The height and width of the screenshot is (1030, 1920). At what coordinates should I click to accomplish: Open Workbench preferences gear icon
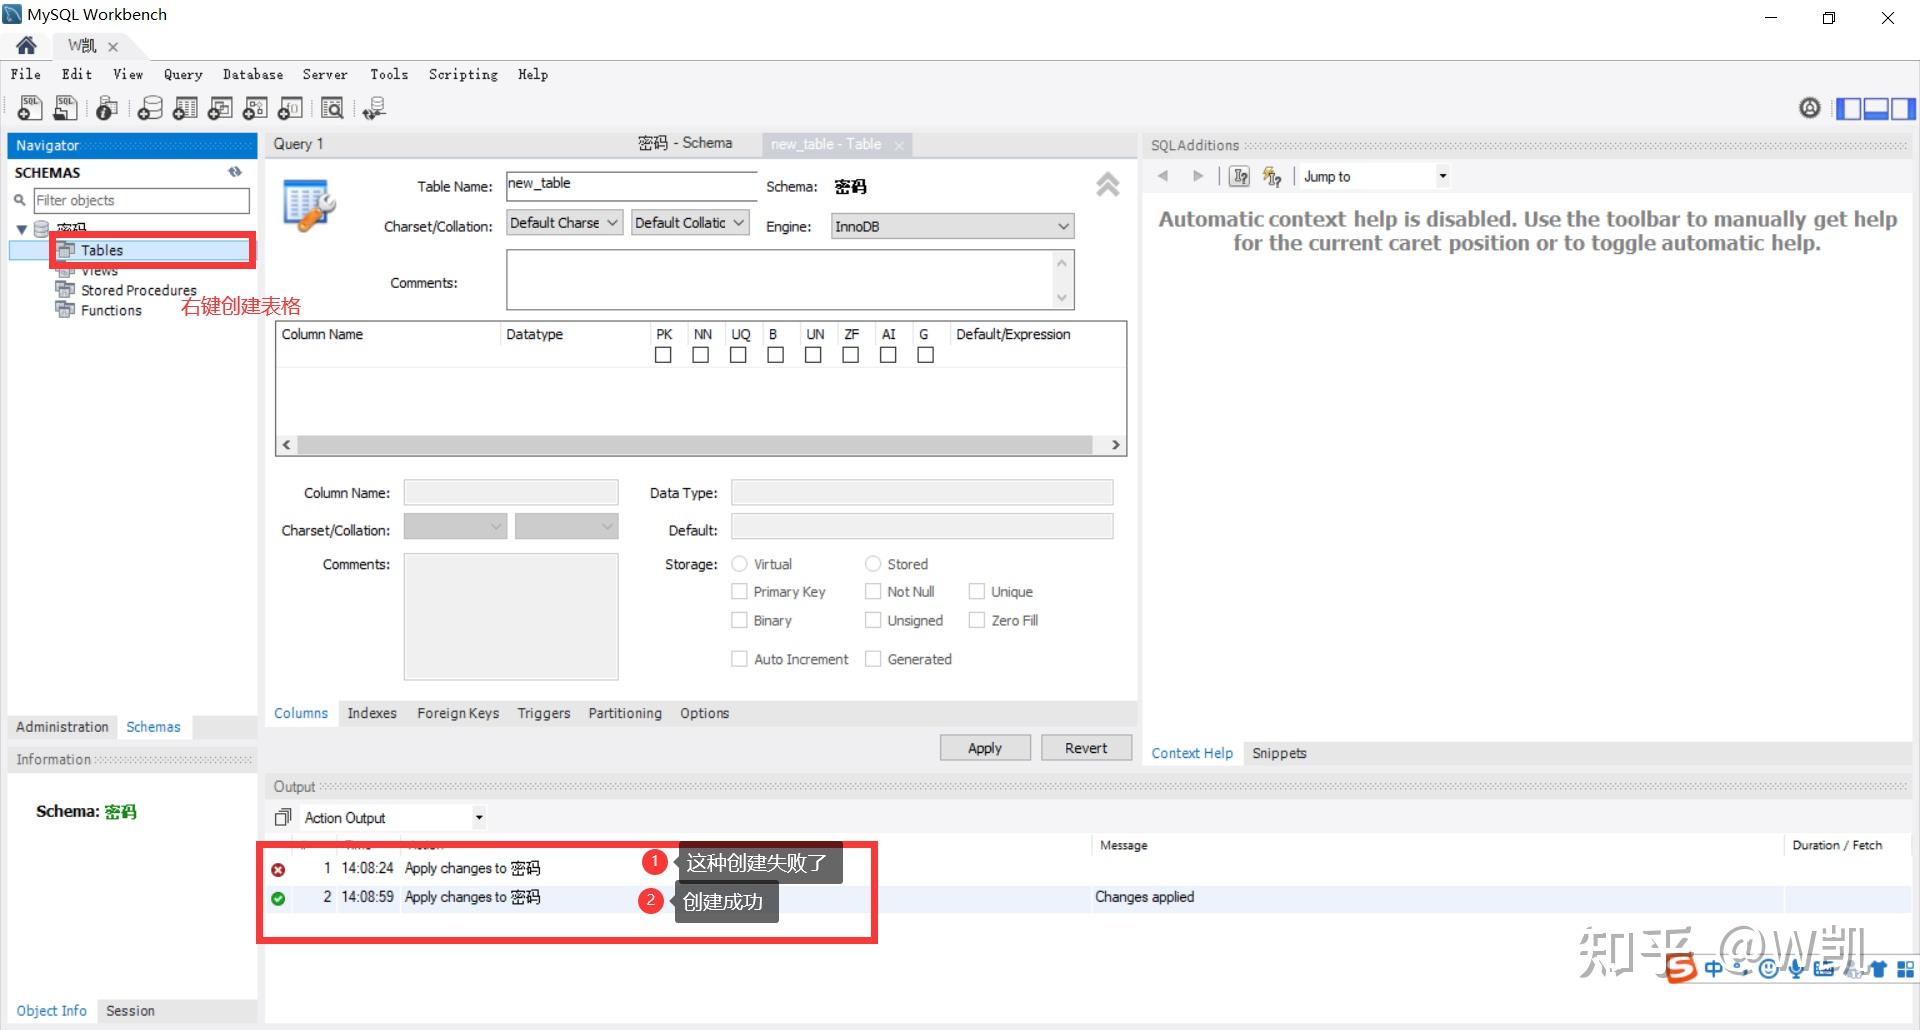click(1810, 108)
